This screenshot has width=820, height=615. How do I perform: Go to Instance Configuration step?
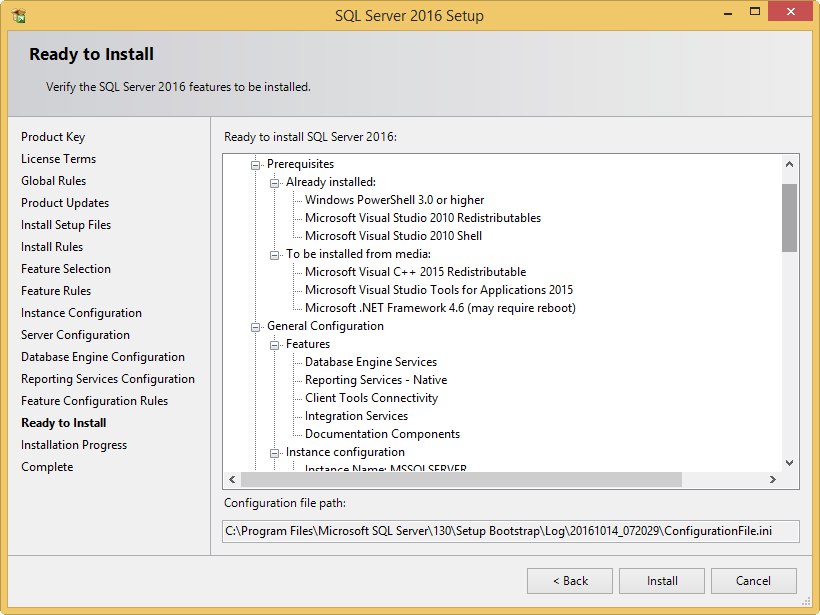(x=81, y=313)
